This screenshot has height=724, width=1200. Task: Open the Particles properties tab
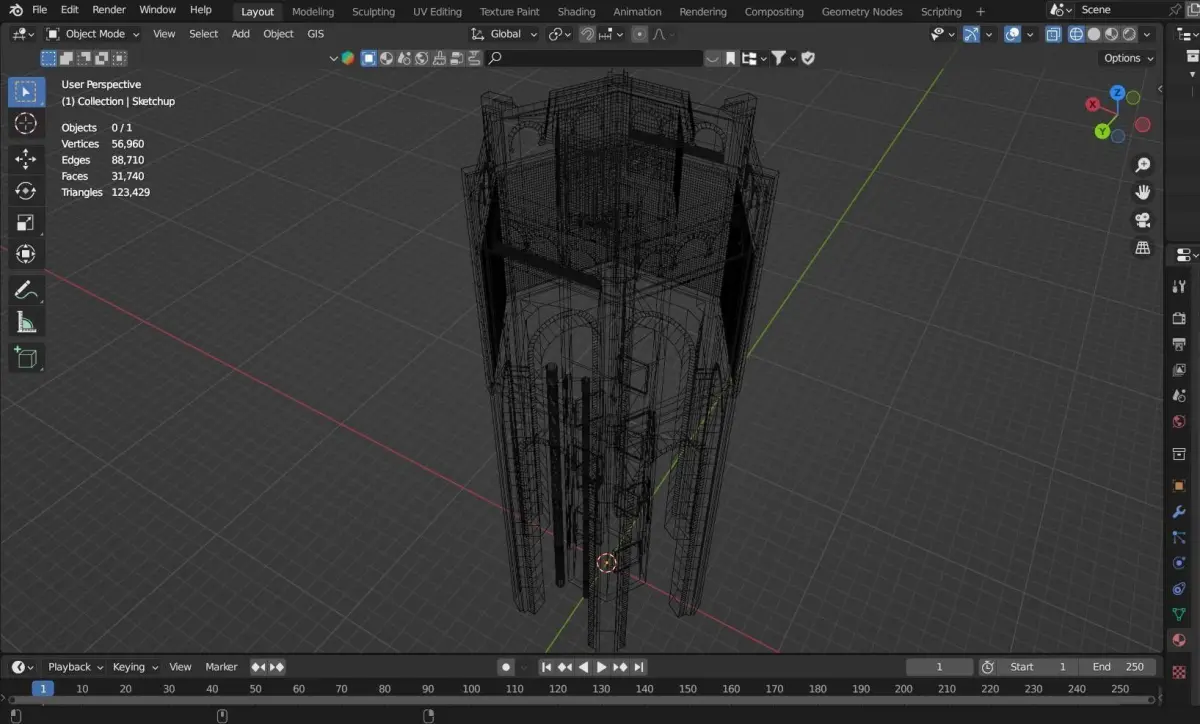tap(1179, 537)
